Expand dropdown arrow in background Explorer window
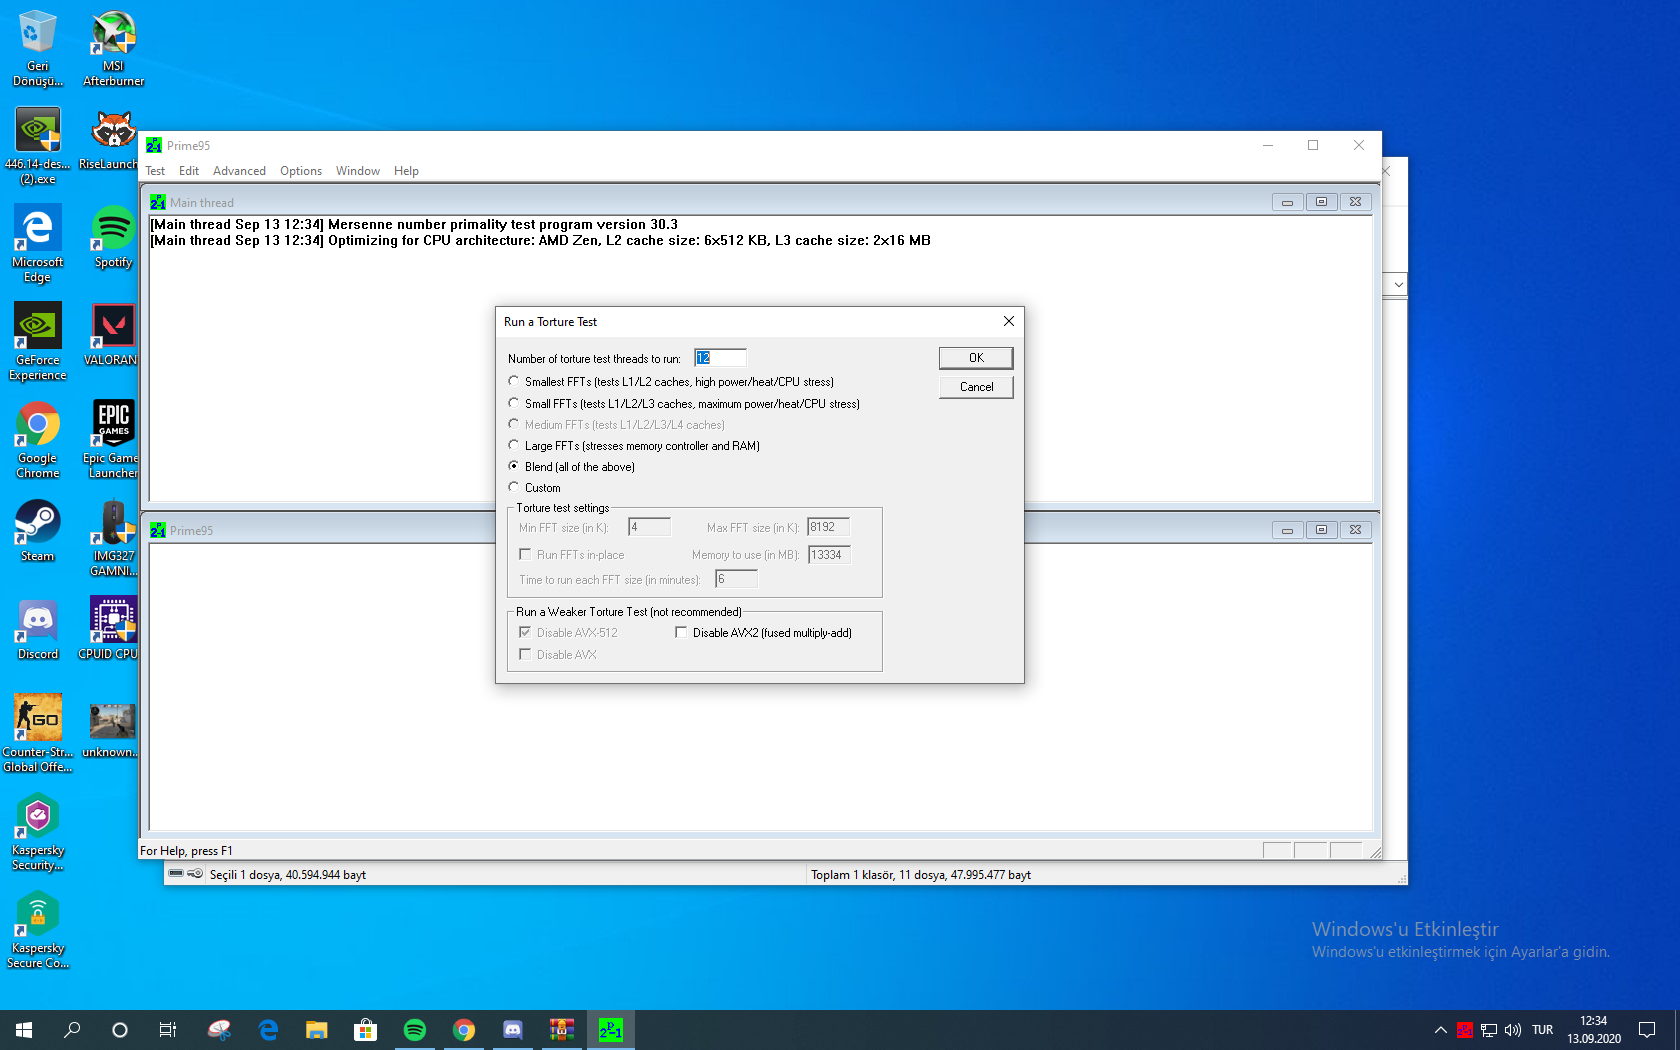Image resolution: width=1680 pixels, height=1050 pixels. 1398,285
